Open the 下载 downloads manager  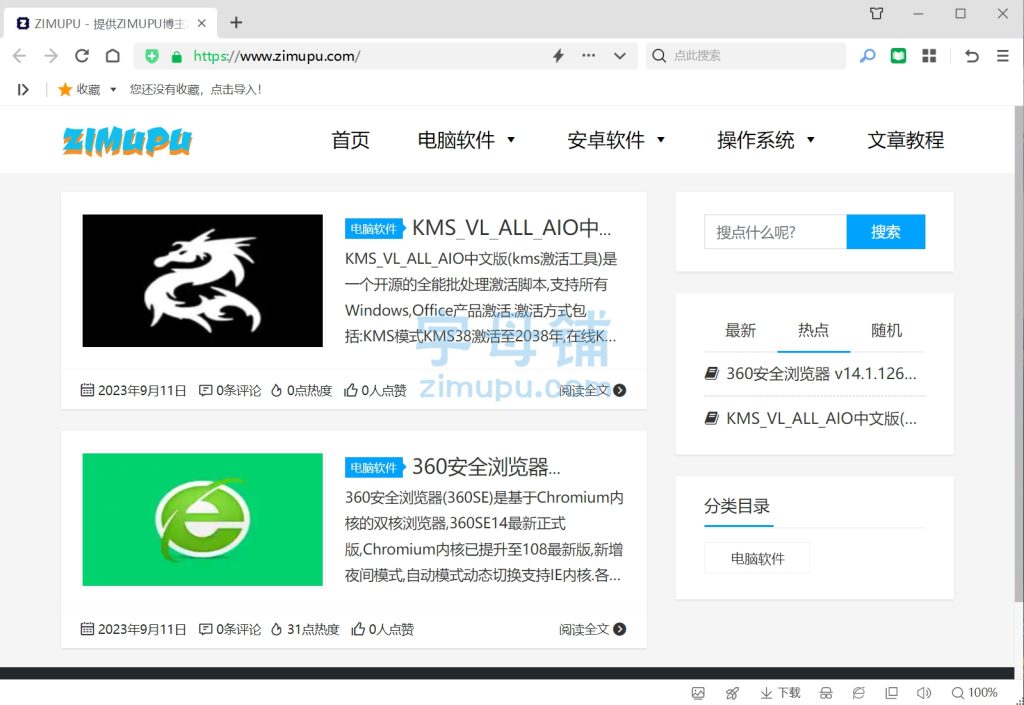[x=780, y=693]
